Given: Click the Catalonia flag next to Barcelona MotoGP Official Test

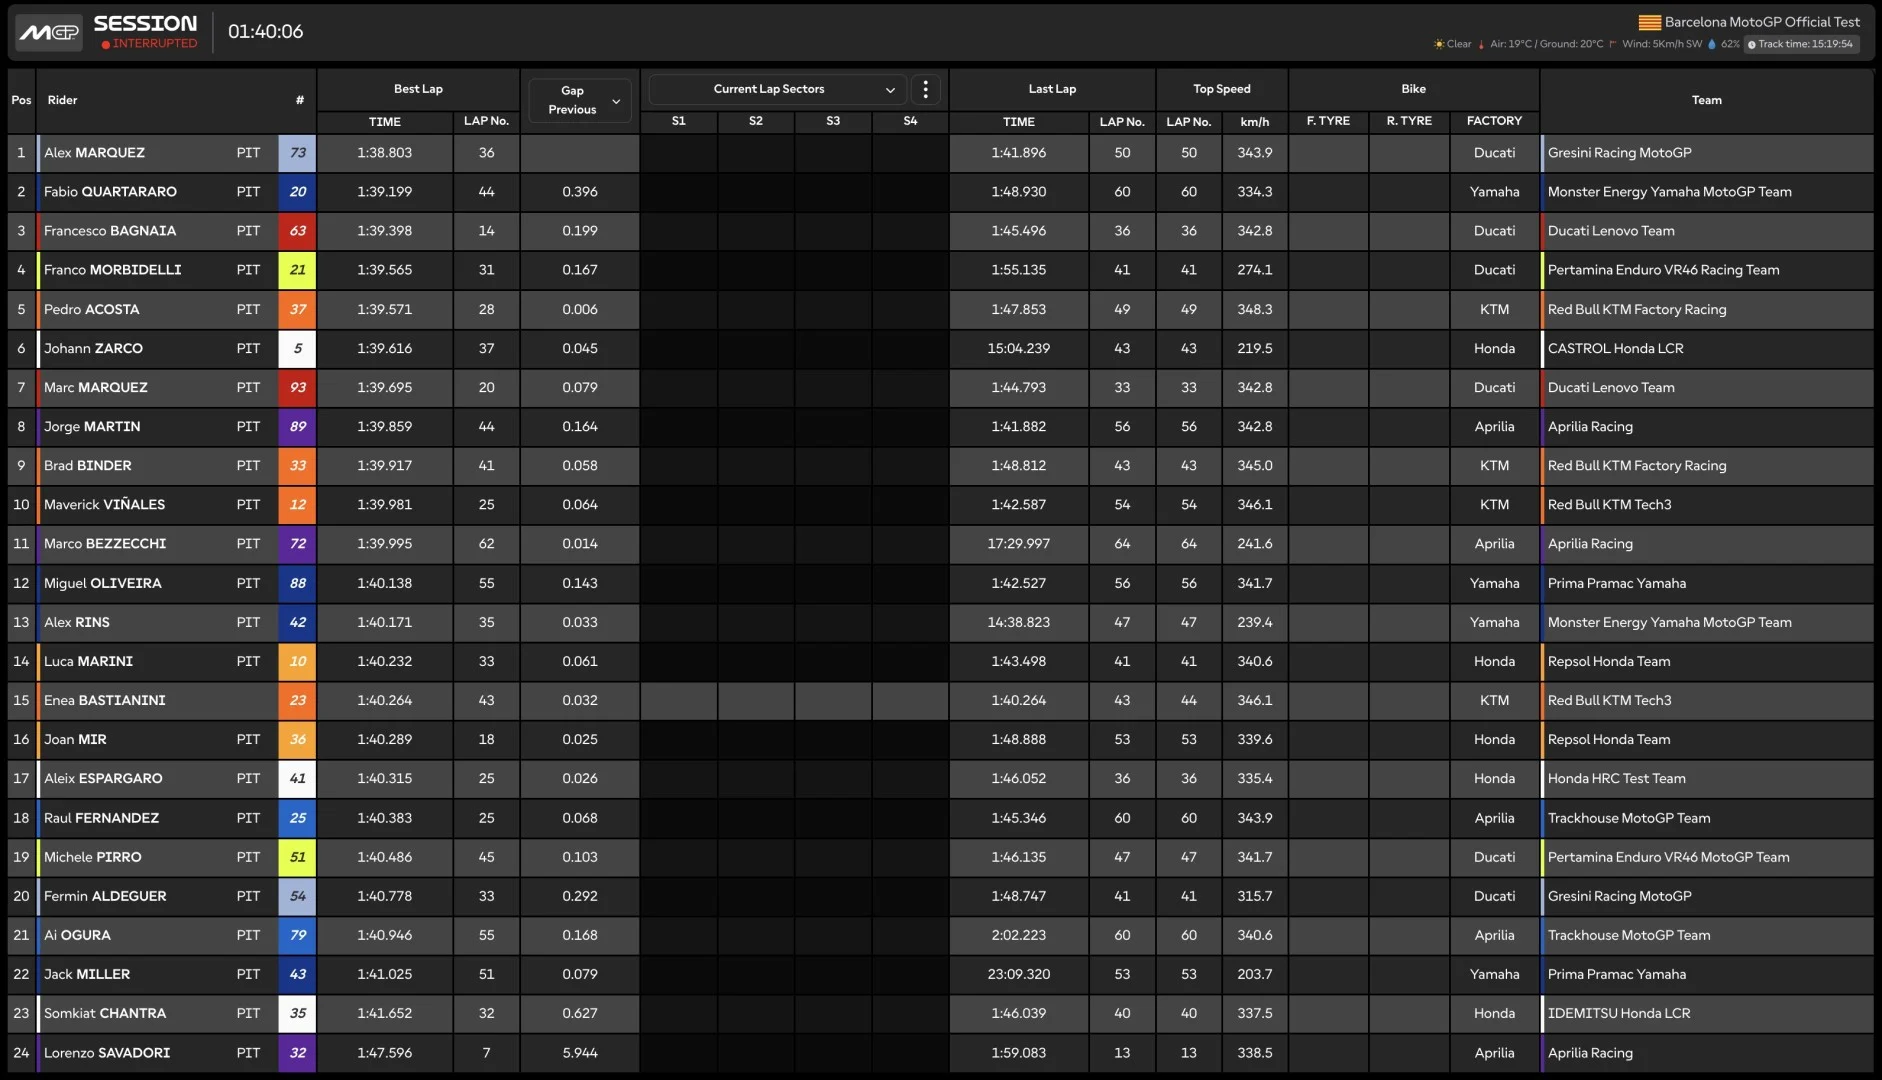Looking at the screenshot, I should coord(1649,22).
